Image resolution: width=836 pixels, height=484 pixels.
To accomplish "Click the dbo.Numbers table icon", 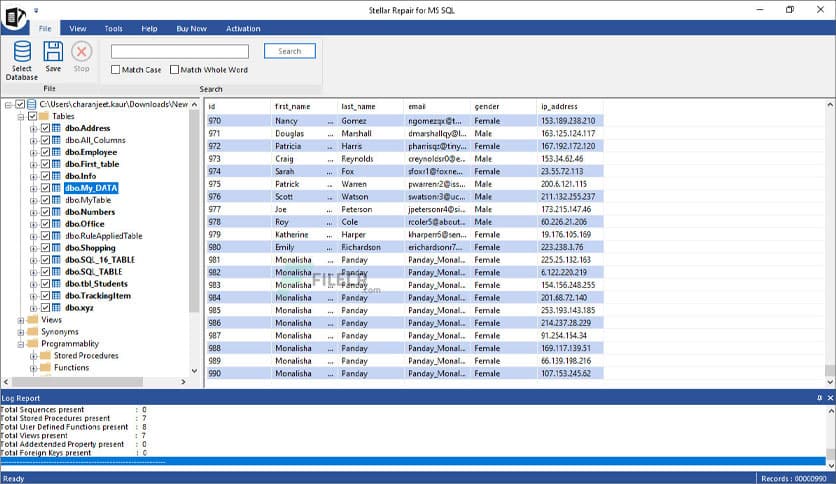I will pyautogui.click(x=56, y=212).
